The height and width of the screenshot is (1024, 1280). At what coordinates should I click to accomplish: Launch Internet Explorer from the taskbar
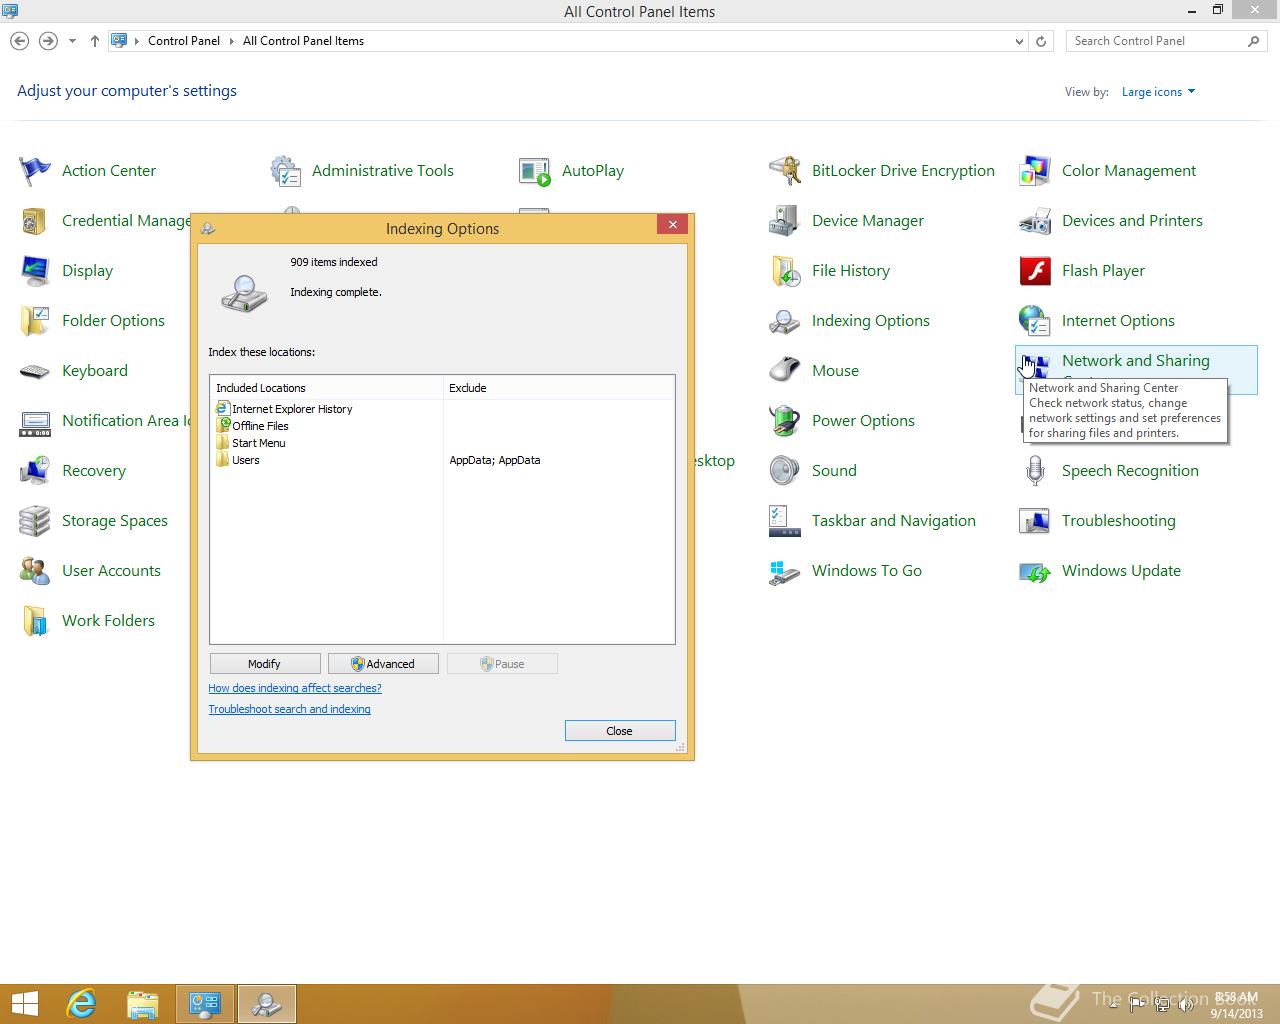tap(81, 1004)
